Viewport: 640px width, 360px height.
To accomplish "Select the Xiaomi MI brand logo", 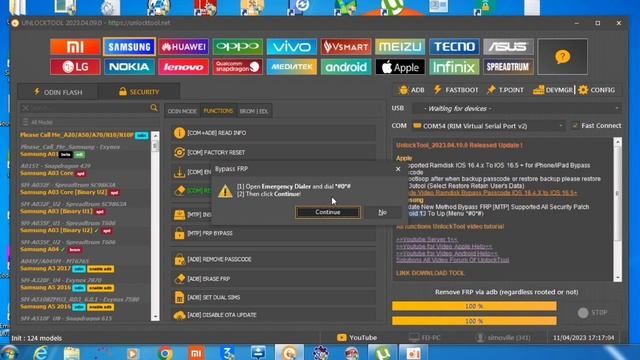I will (75, 47).
